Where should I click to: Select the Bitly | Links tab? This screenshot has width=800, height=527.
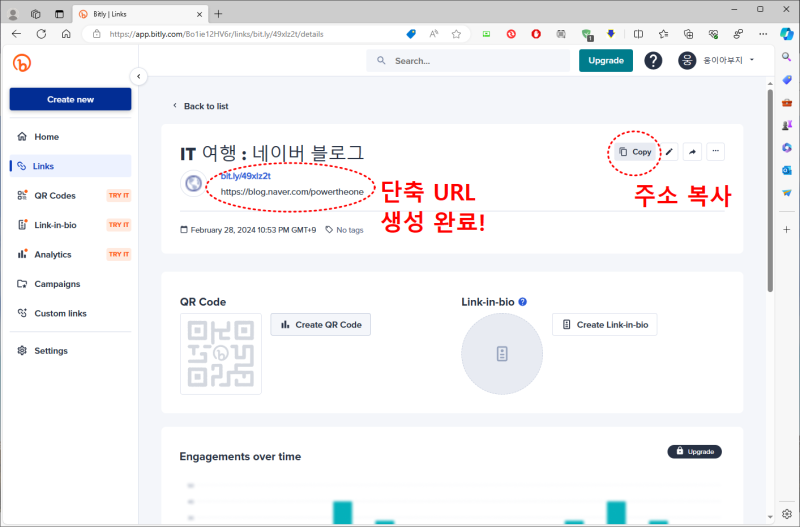(140, 14)
